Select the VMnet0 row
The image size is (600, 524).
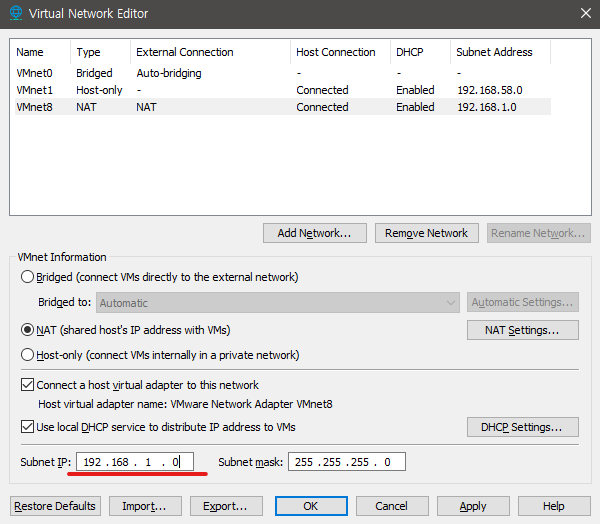[283, 73]
